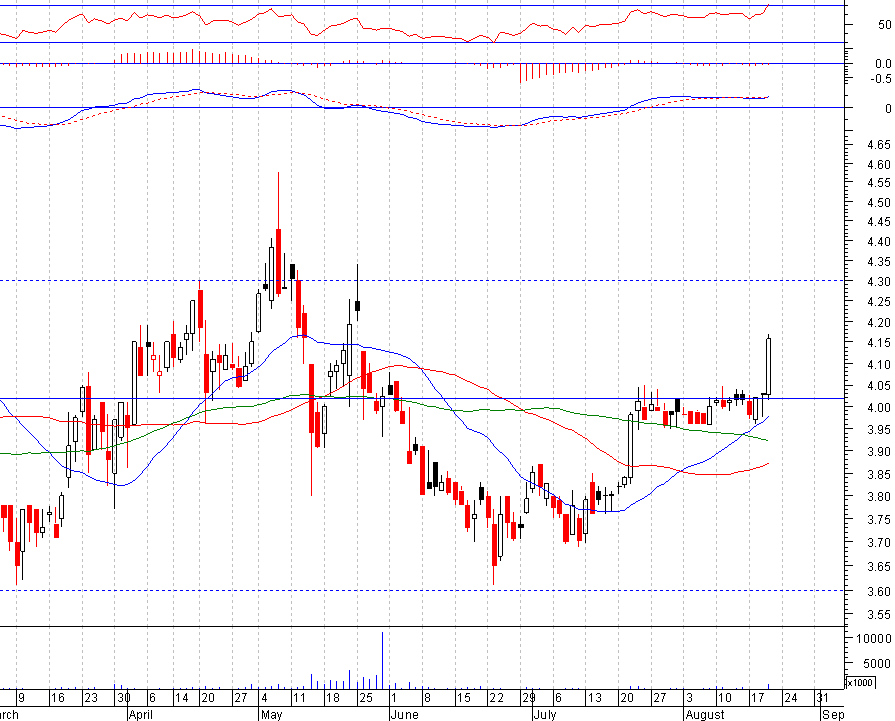The height and width of the screenshot is (721, 895).
Task: Click the June month label
Action: 404,715
